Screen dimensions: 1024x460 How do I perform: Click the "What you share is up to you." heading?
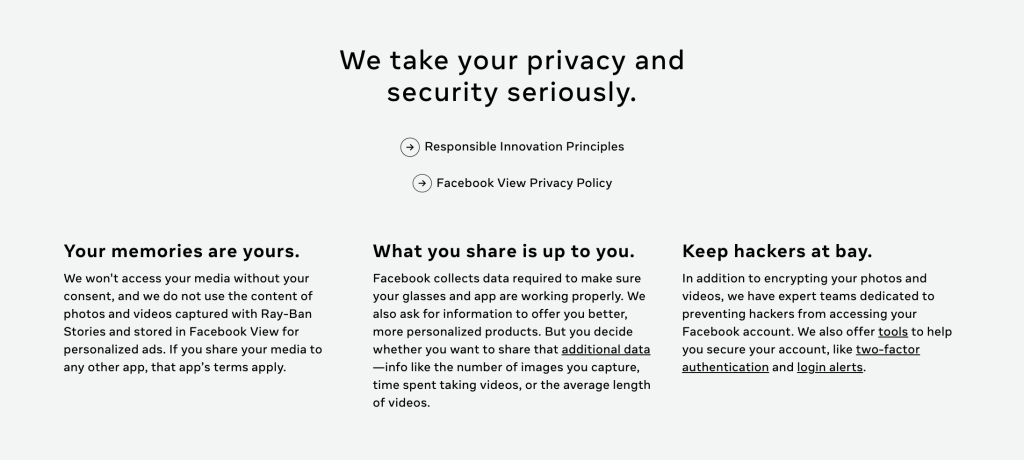(x=504, y=252)
